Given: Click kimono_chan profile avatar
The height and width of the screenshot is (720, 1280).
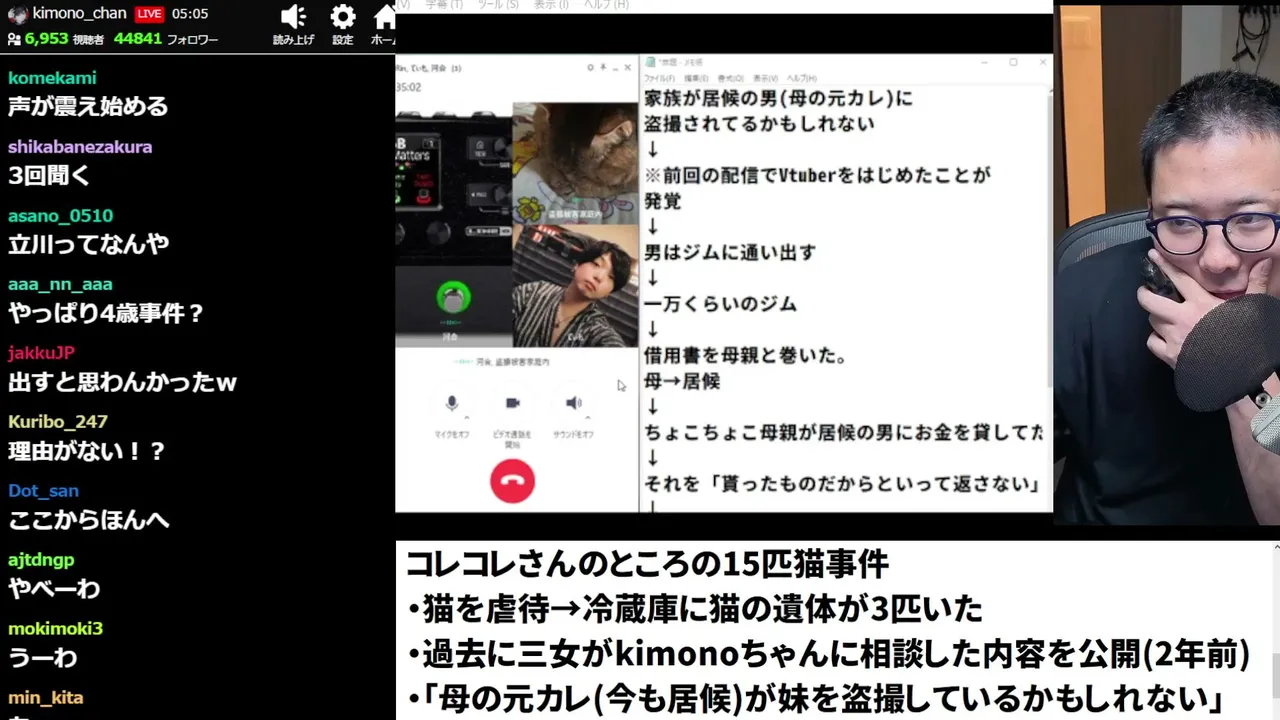Looking at the screenshot, I should [17, 14].
